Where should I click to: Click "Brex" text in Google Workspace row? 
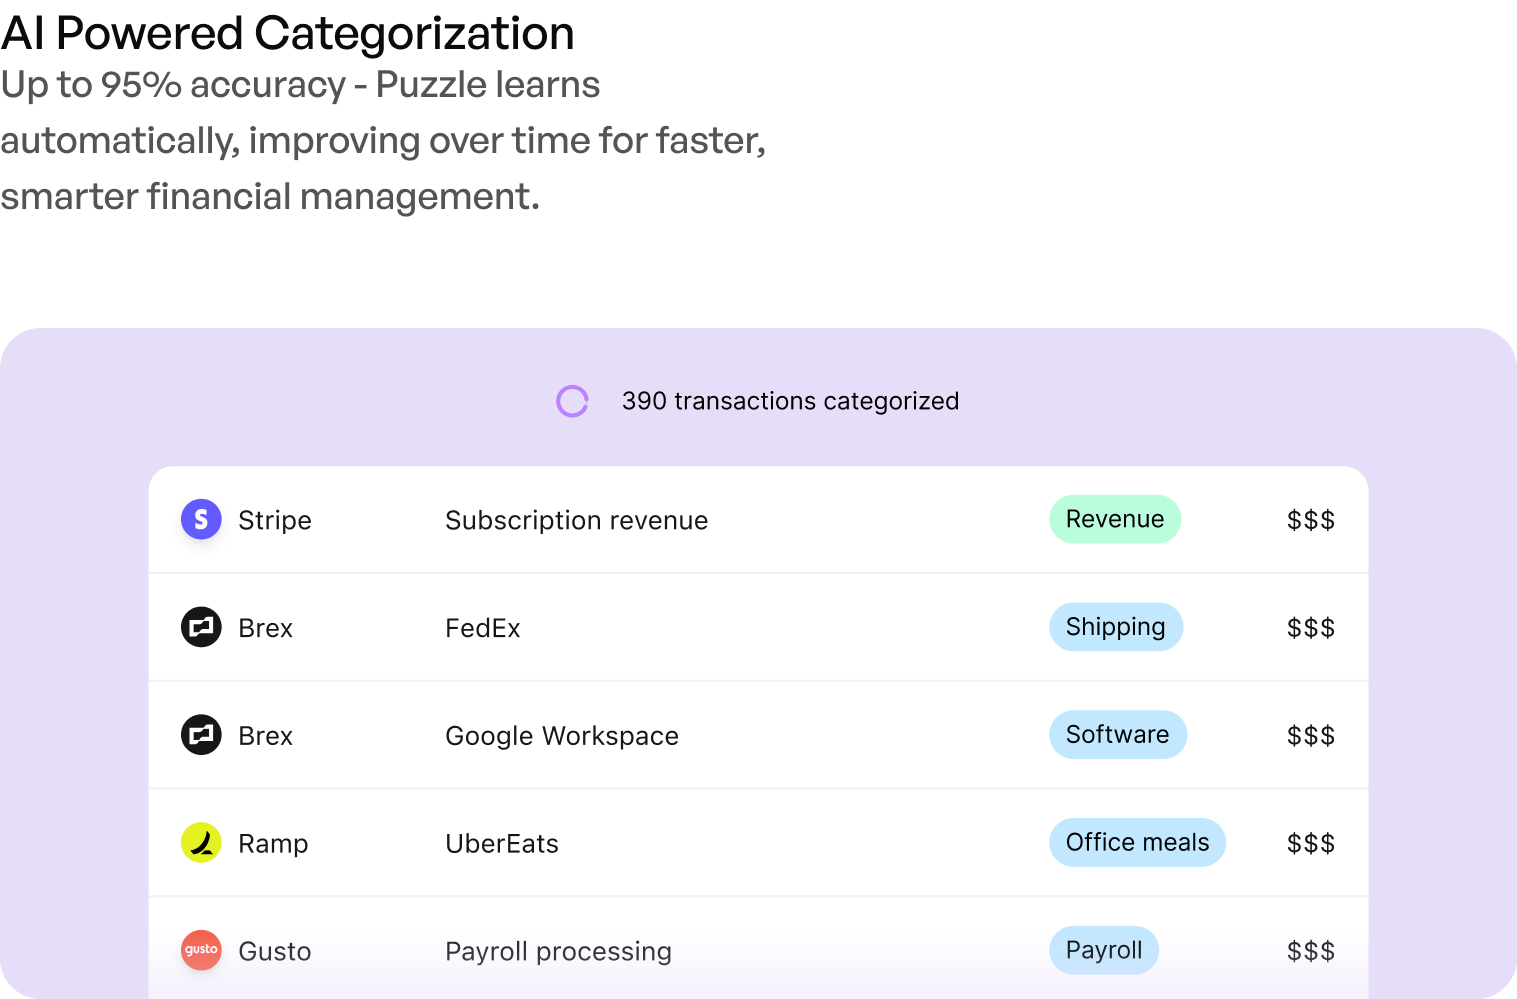pyautogui.click(x=266, y=736)
